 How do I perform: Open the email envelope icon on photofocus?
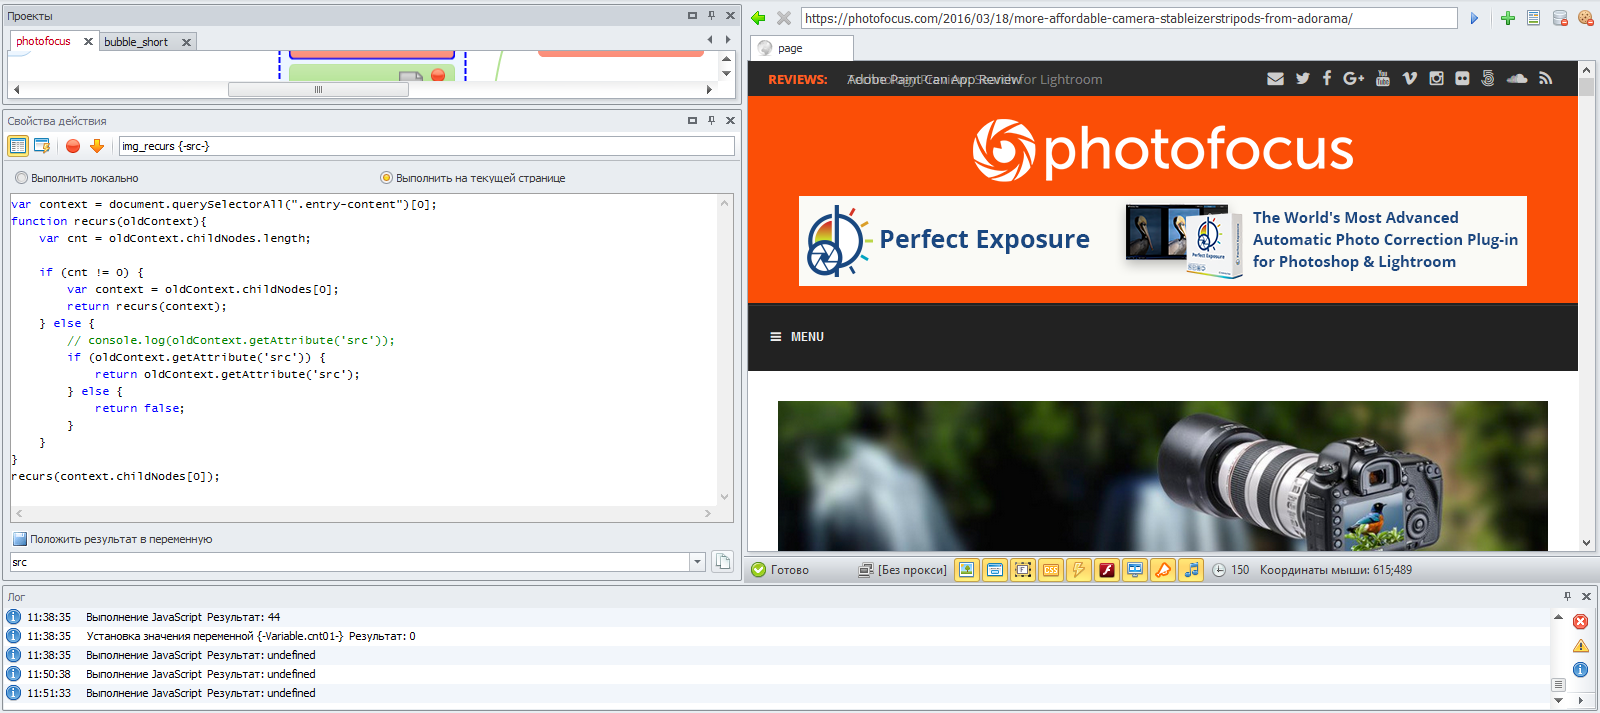[x=1275, y=79]
